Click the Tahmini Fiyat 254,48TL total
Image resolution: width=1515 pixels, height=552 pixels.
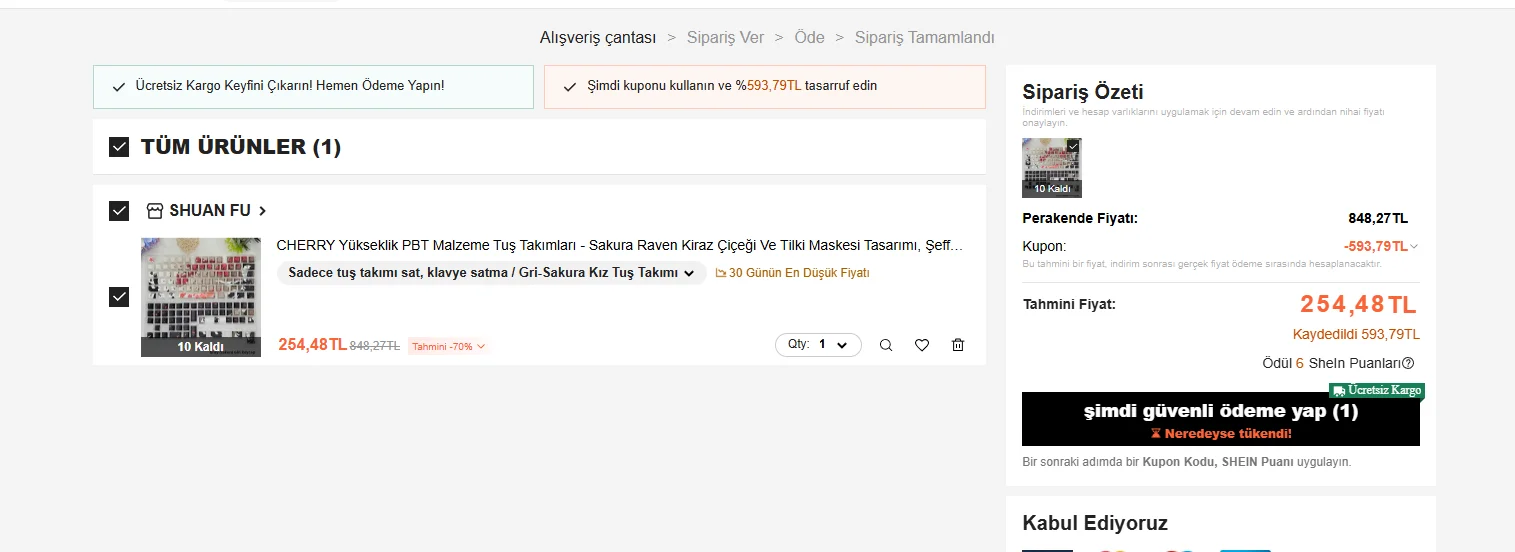pyautogui.click(x=1358, y=304)
